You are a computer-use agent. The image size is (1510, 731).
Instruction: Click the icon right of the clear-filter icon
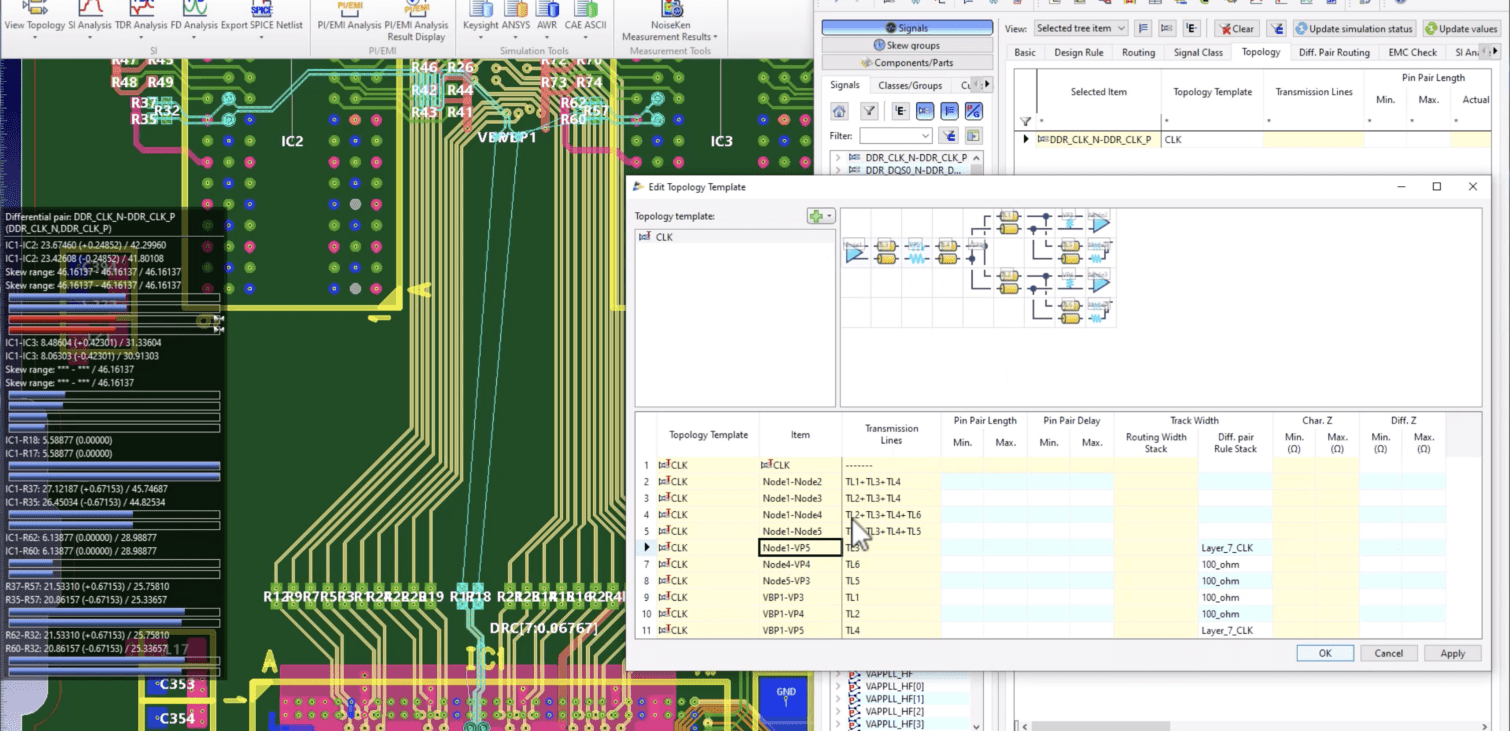pos(972,135)
